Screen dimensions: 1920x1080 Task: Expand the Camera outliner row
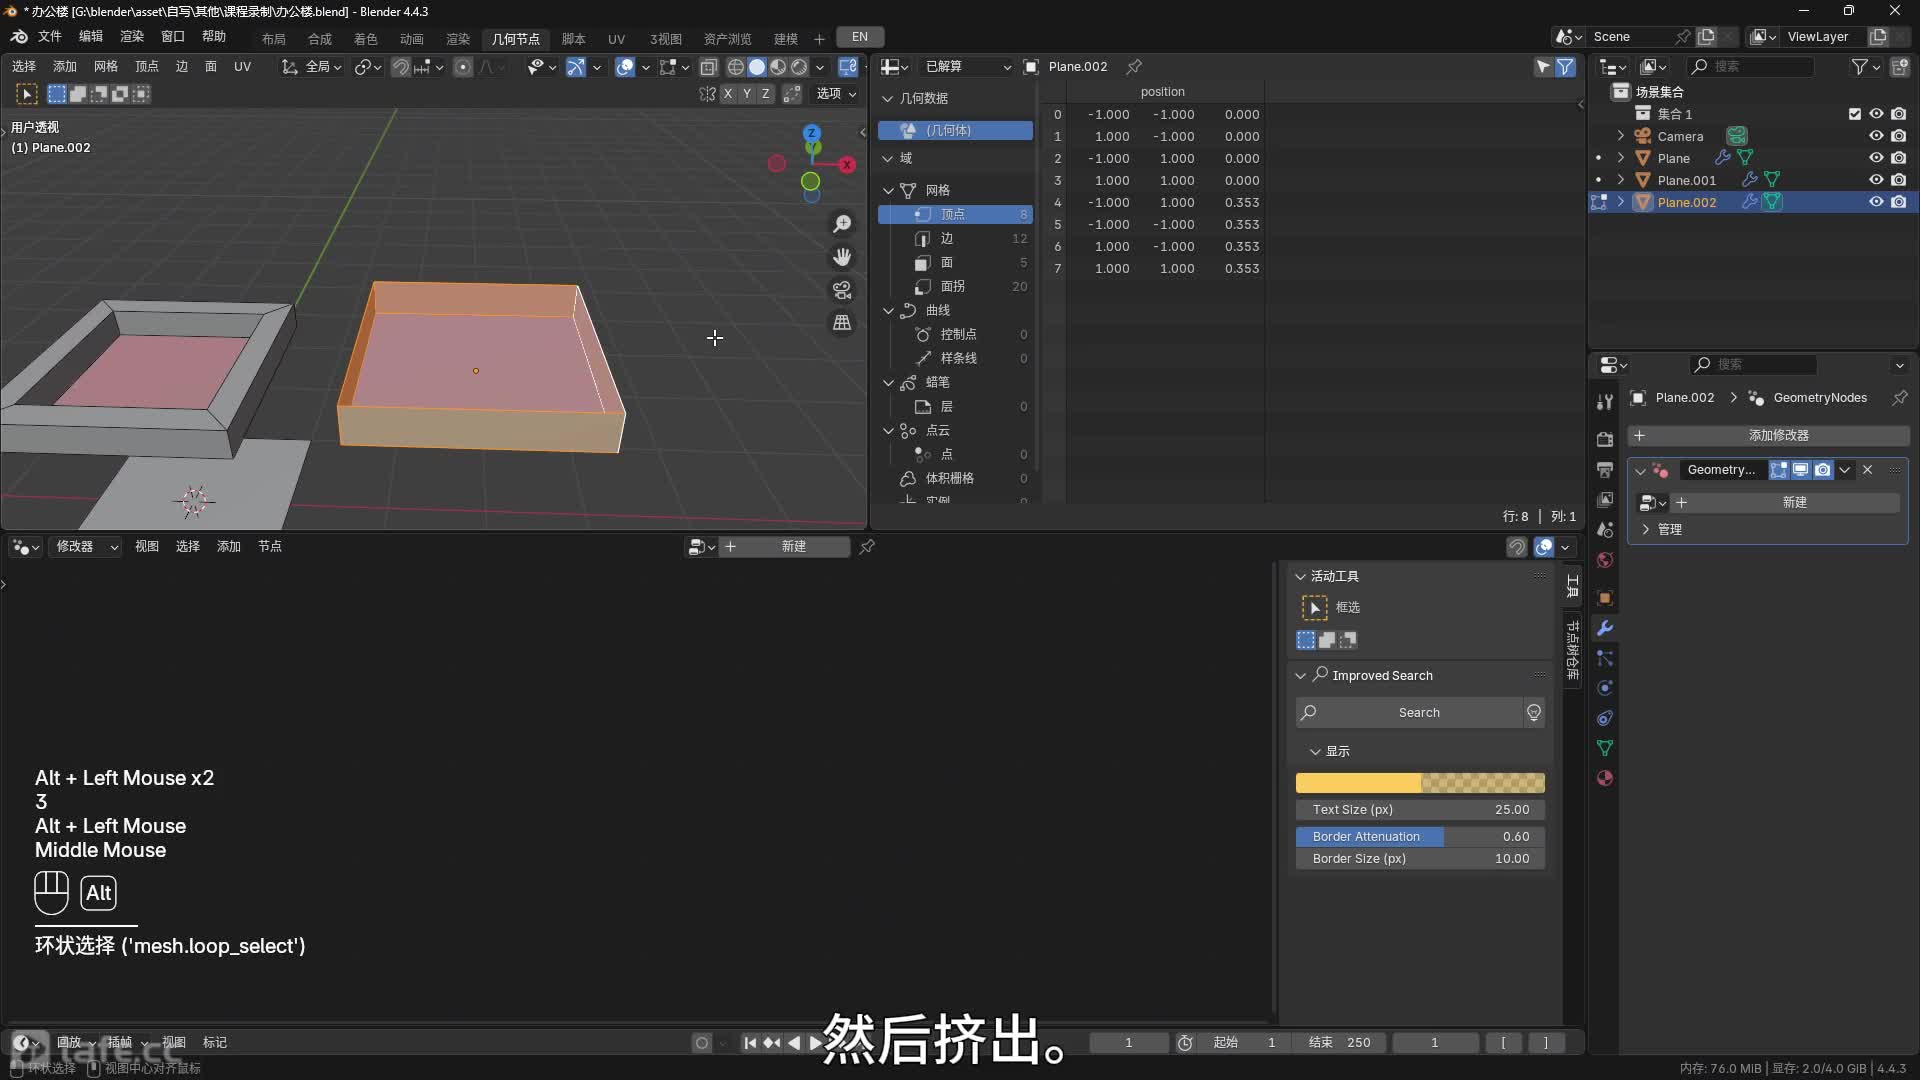click(x=1621, y=136)
